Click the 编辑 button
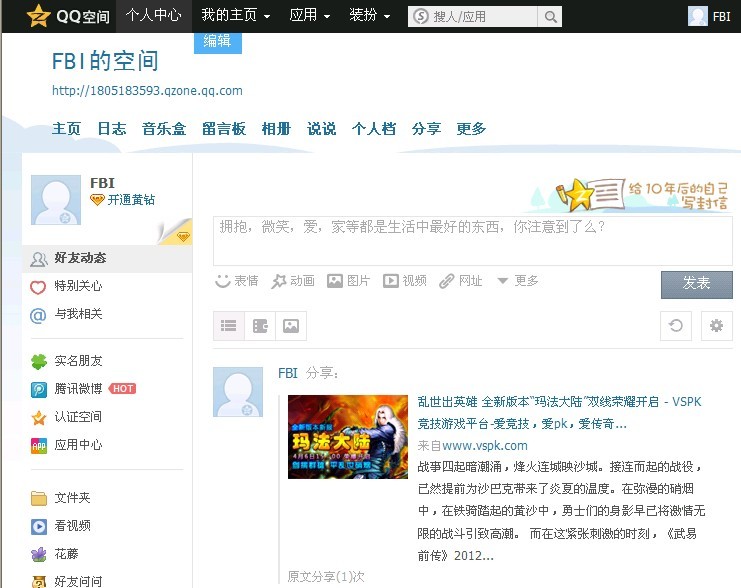Image resolution: width=741 pixels, height=588 pixels. tap(218, 42)
